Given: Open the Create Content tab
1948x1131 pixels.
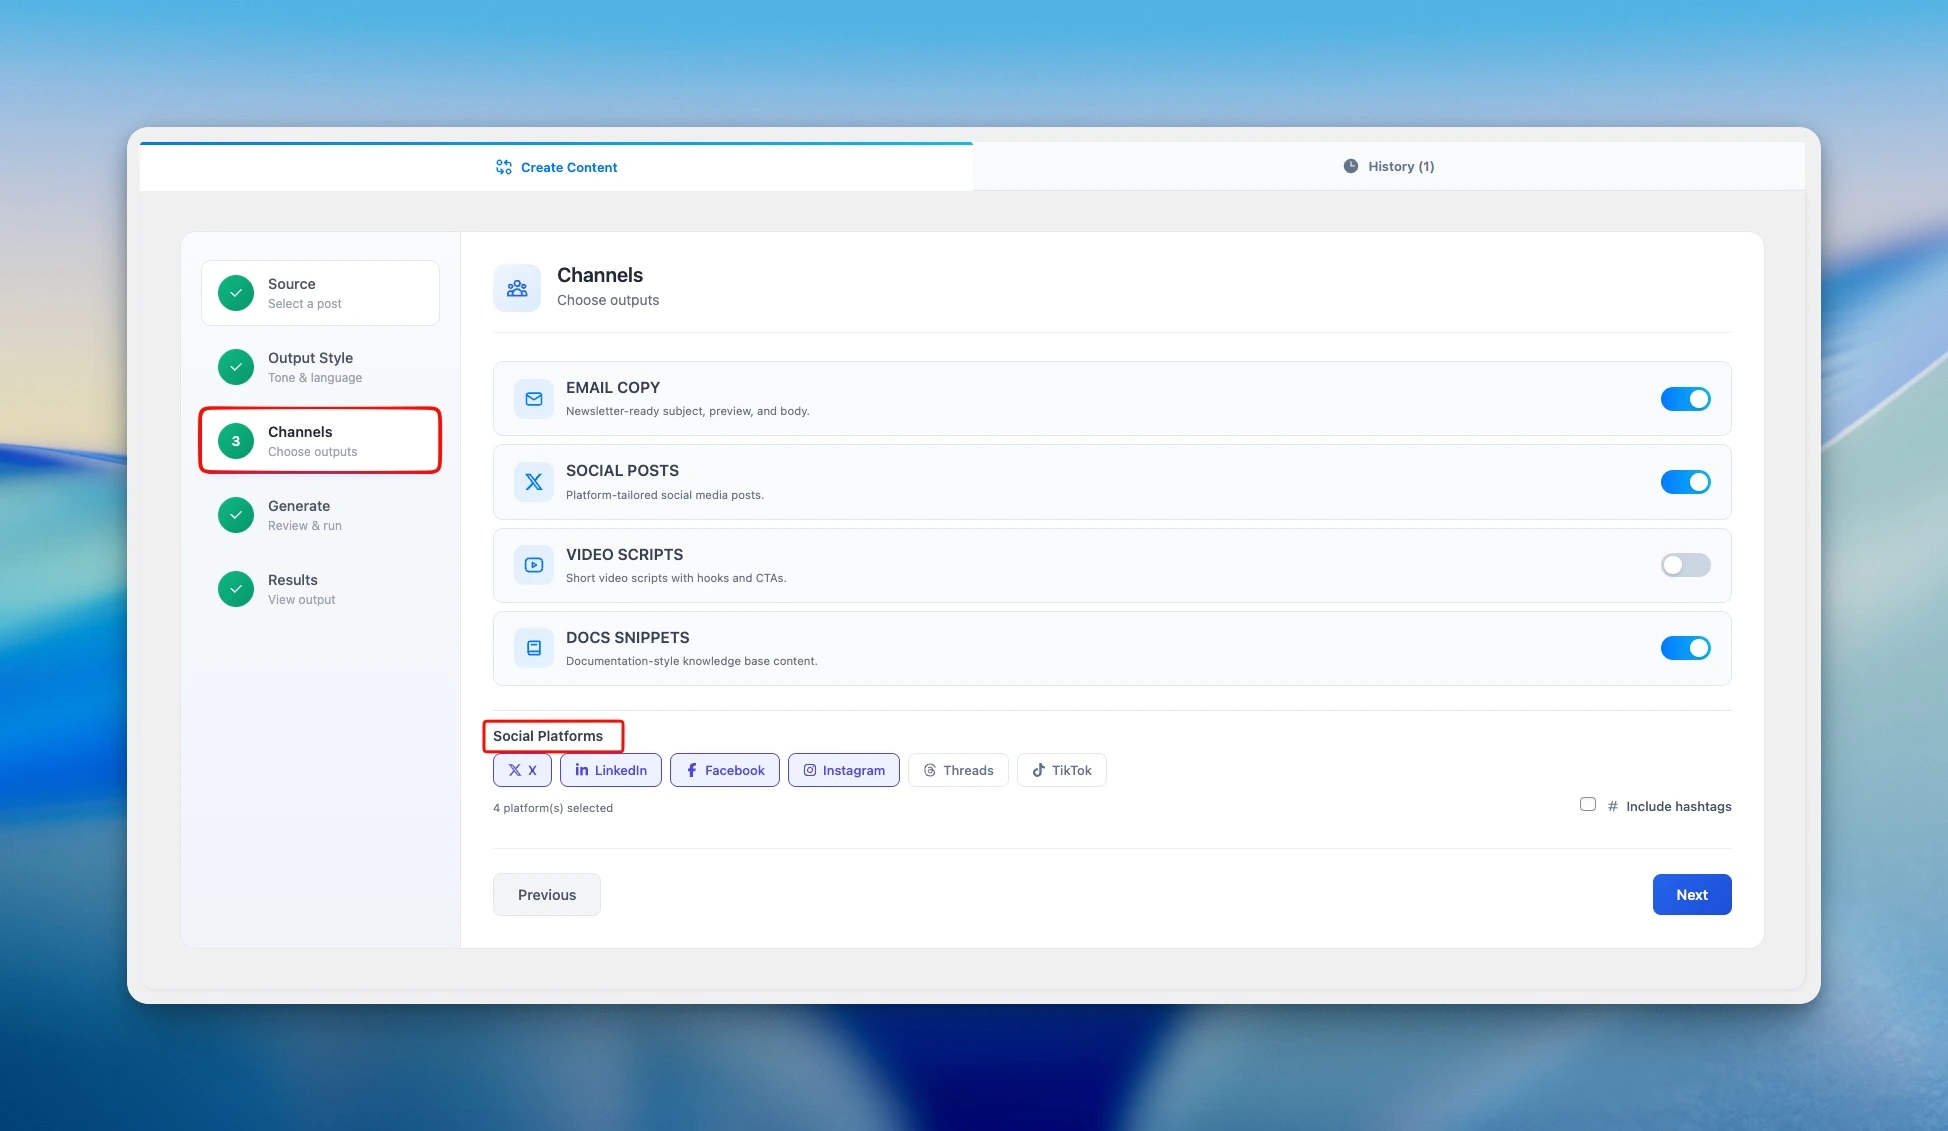Looking at the screenshot, I should coord(556,167).
